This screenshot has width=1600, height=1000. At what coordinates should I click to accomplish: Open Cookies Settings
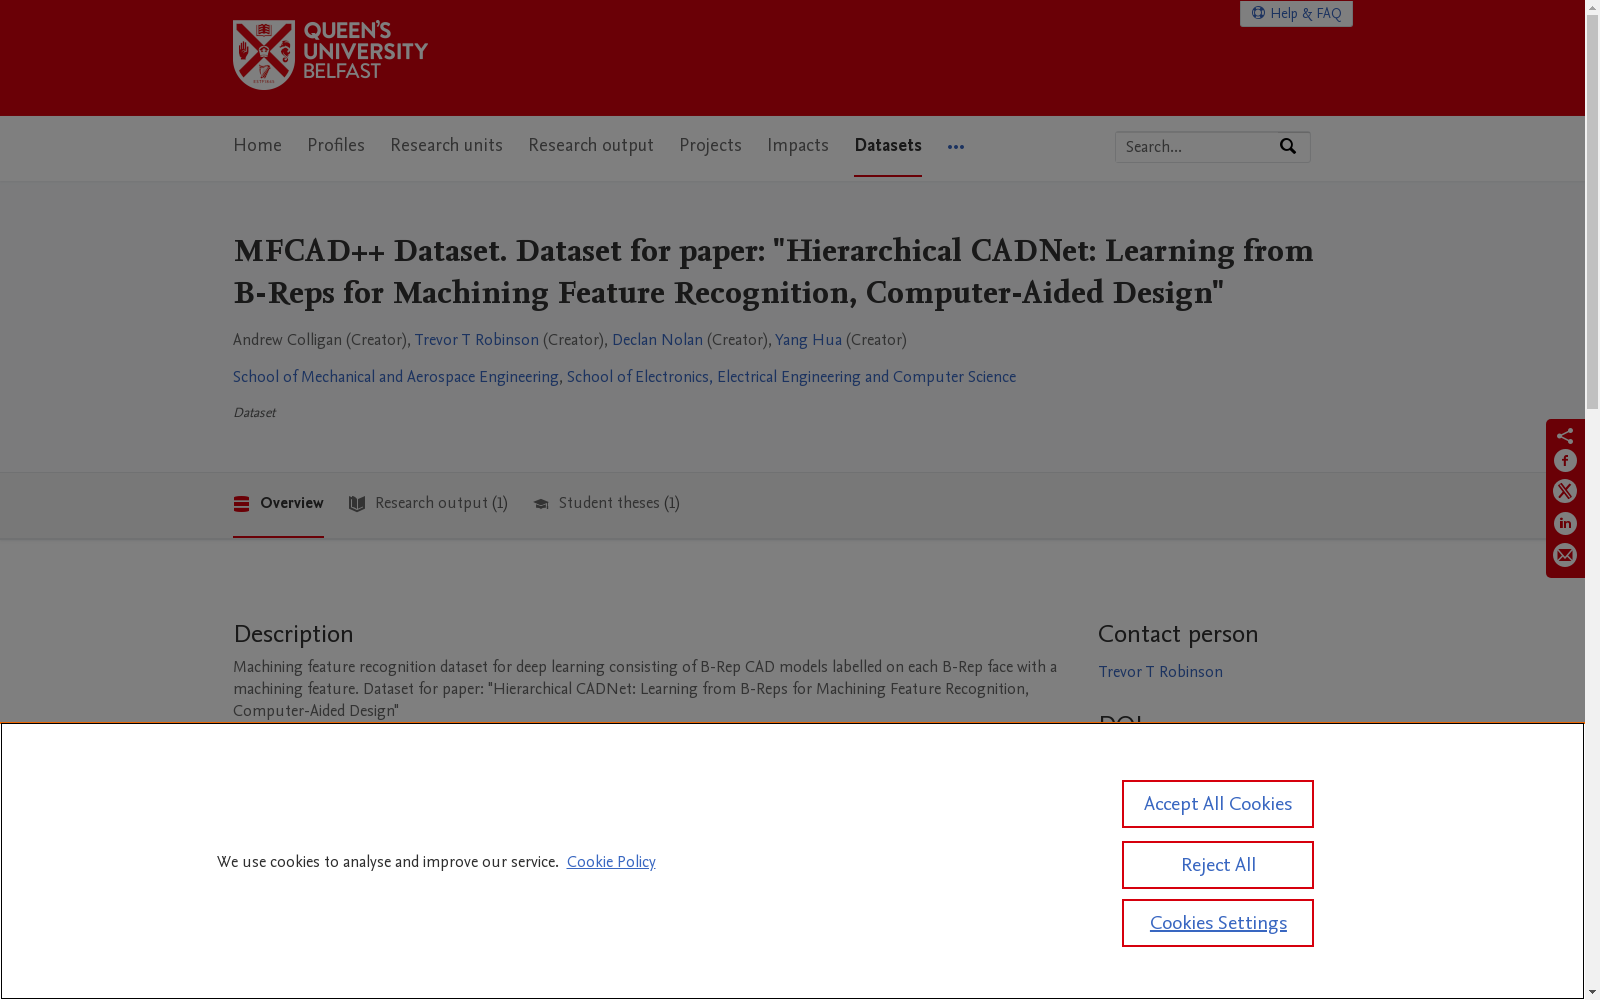click(1218, 923)
